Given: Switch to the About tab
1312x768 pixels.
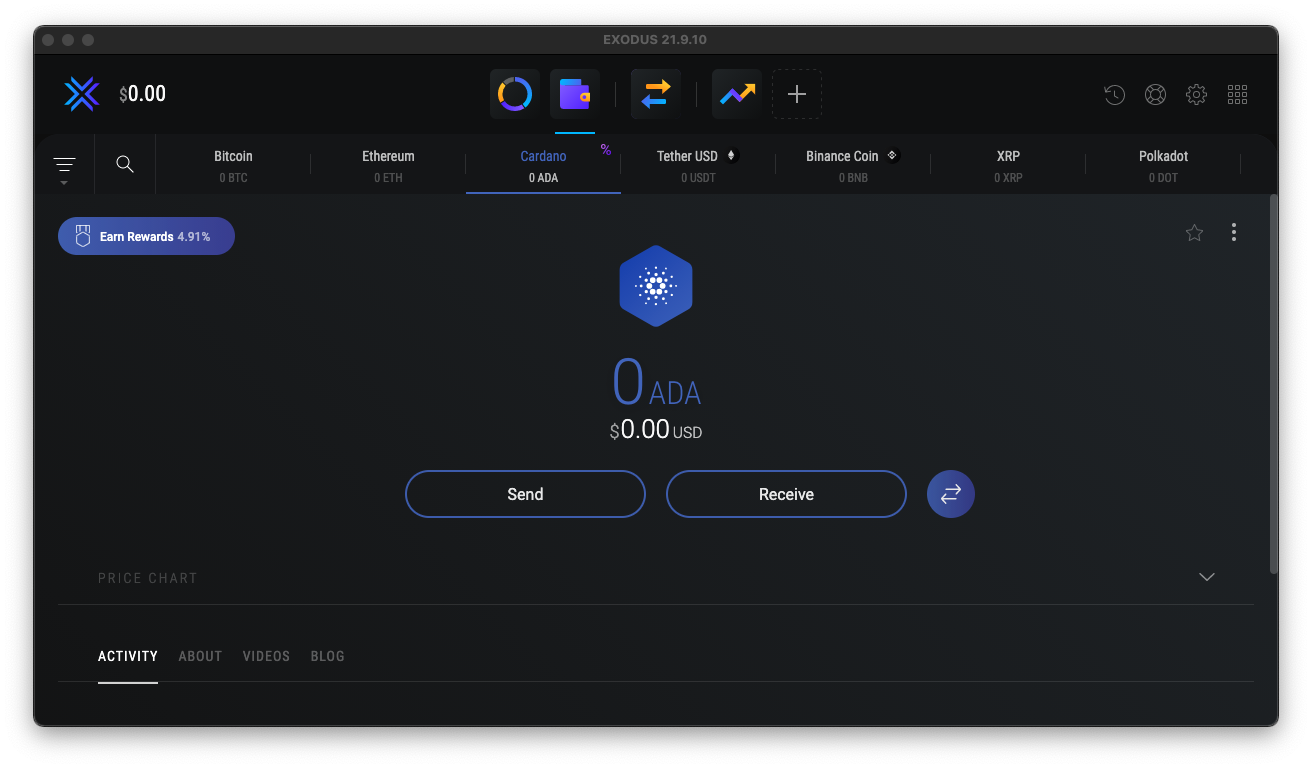Looking at the screenshot, I should [x=200, y=656].
